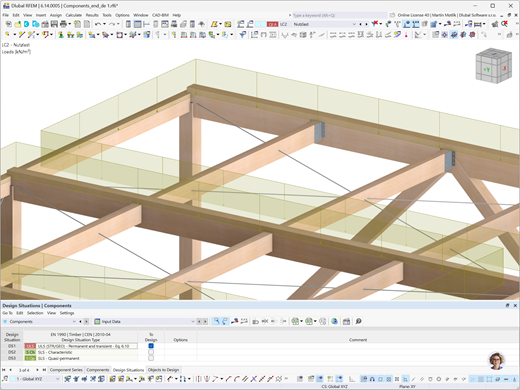Click the Undo arrow icon
The width and height of the screenshot is (520, 390).
pyautogui.click(x=98, y=24)
